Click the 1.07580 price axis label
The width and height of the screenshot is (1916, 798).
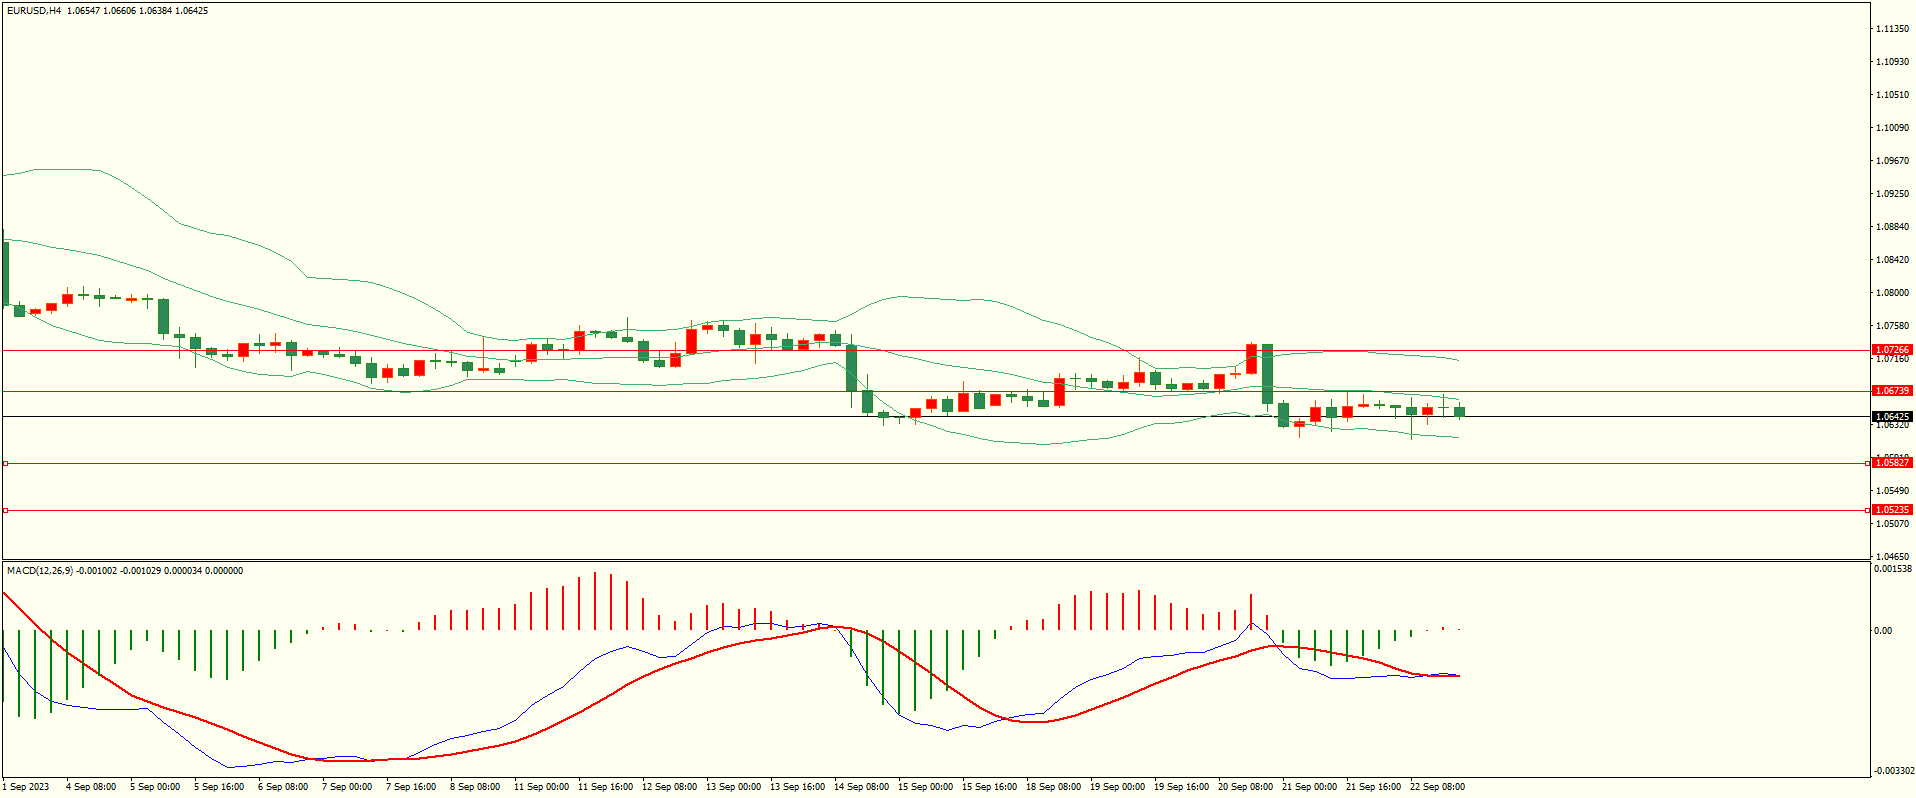point(1893,326)
